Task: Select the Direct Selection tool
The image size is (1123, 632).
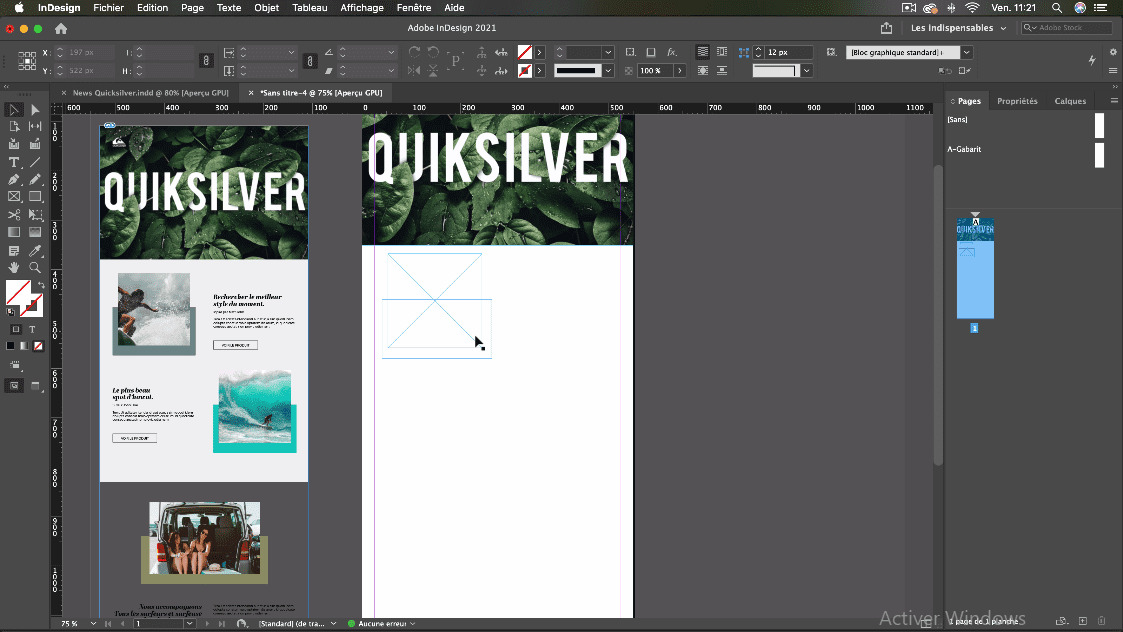Action: coord(34,110)
